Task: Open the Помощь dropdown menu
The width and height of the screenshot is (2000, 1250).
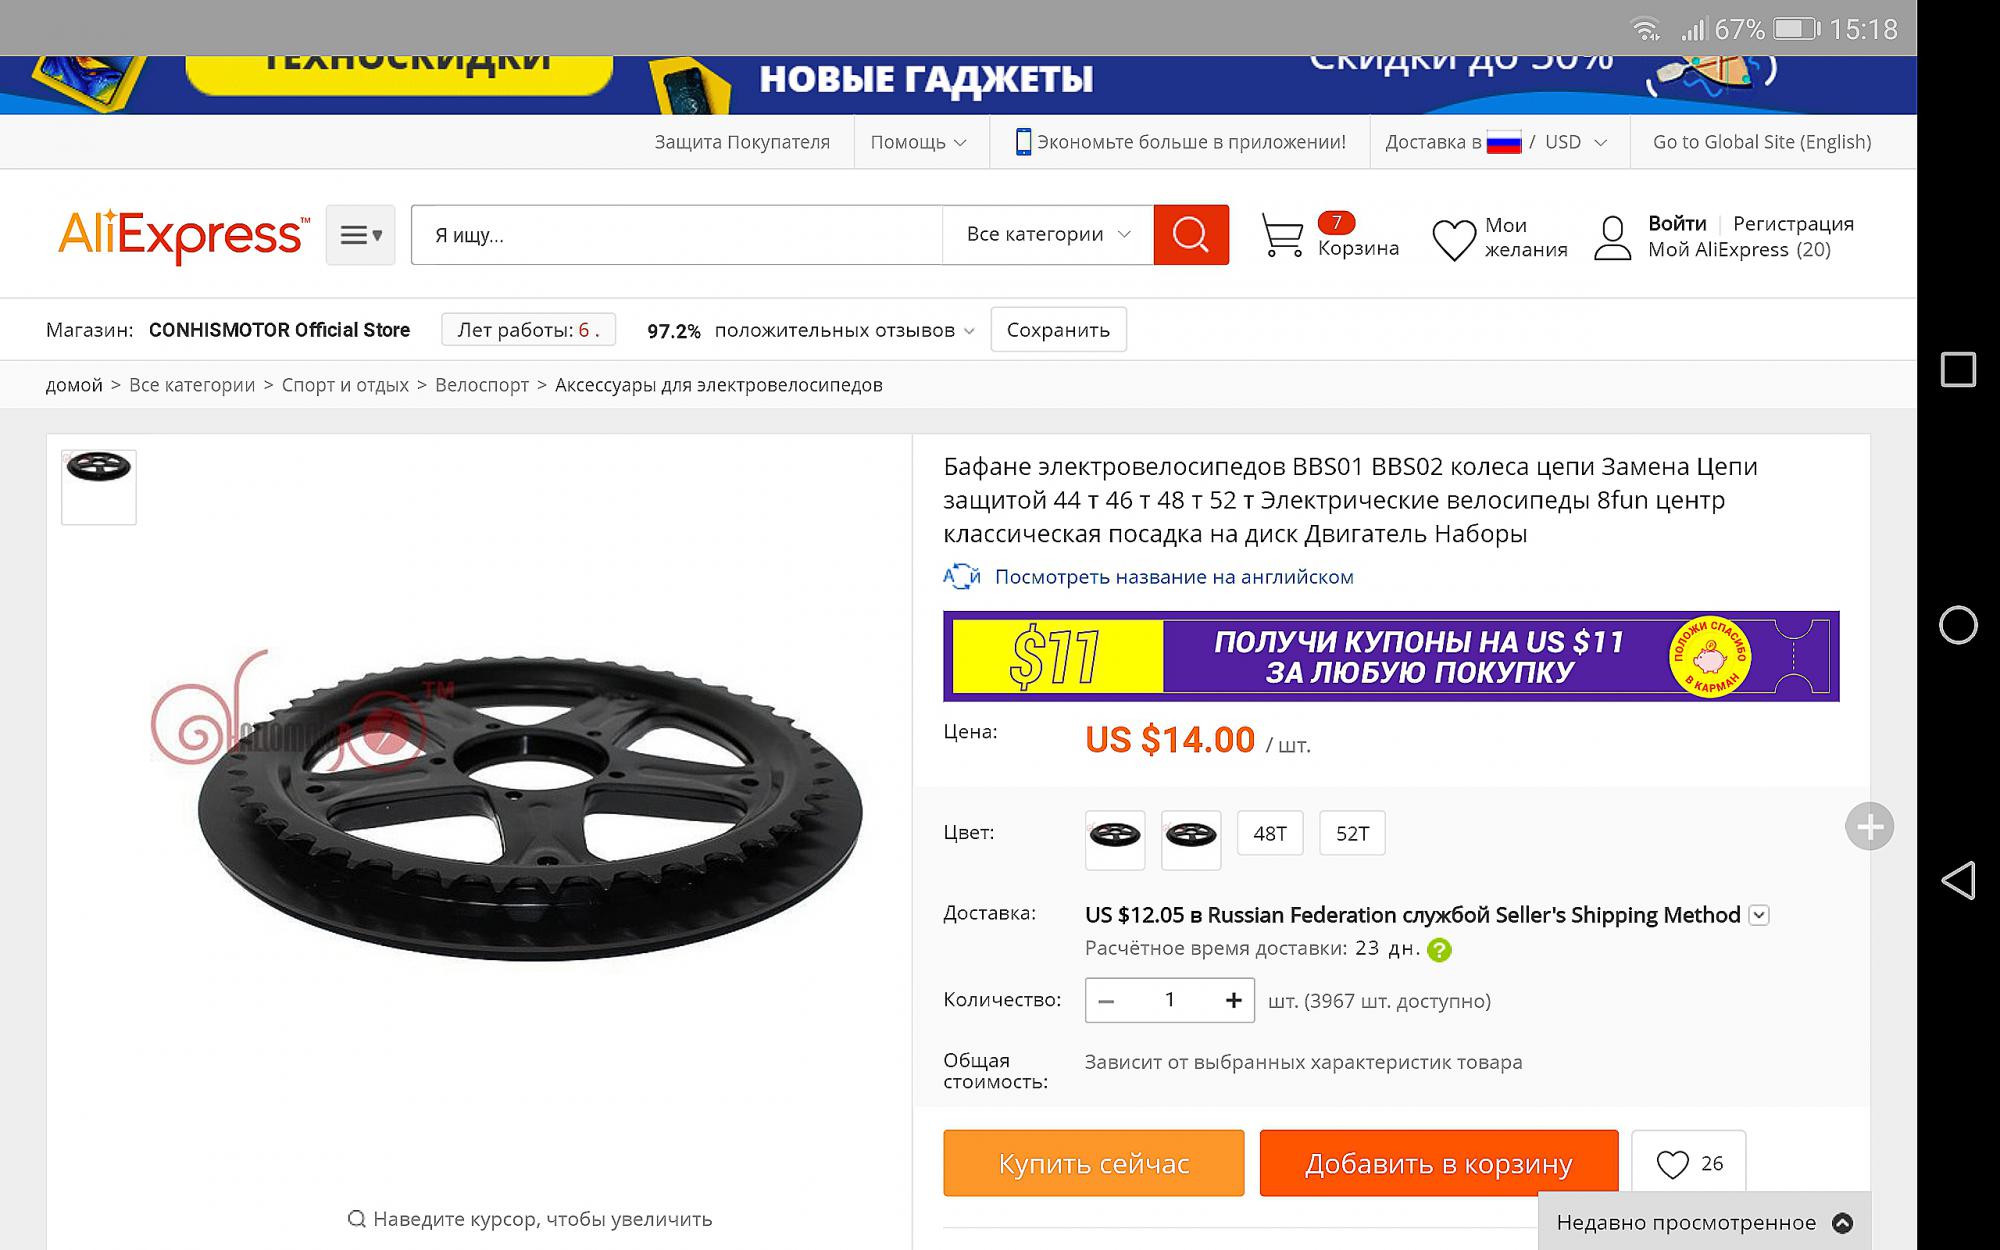Action: tap(918, 142)
